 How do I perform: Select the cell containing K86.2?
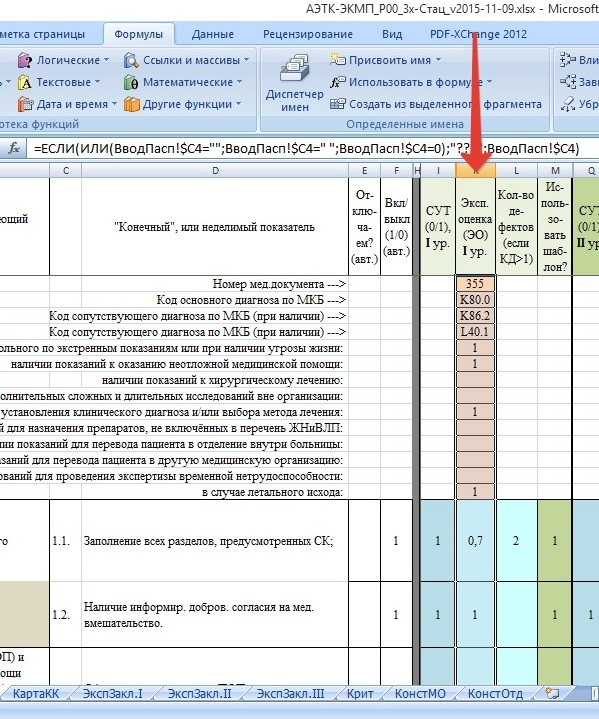click(475, 316)
